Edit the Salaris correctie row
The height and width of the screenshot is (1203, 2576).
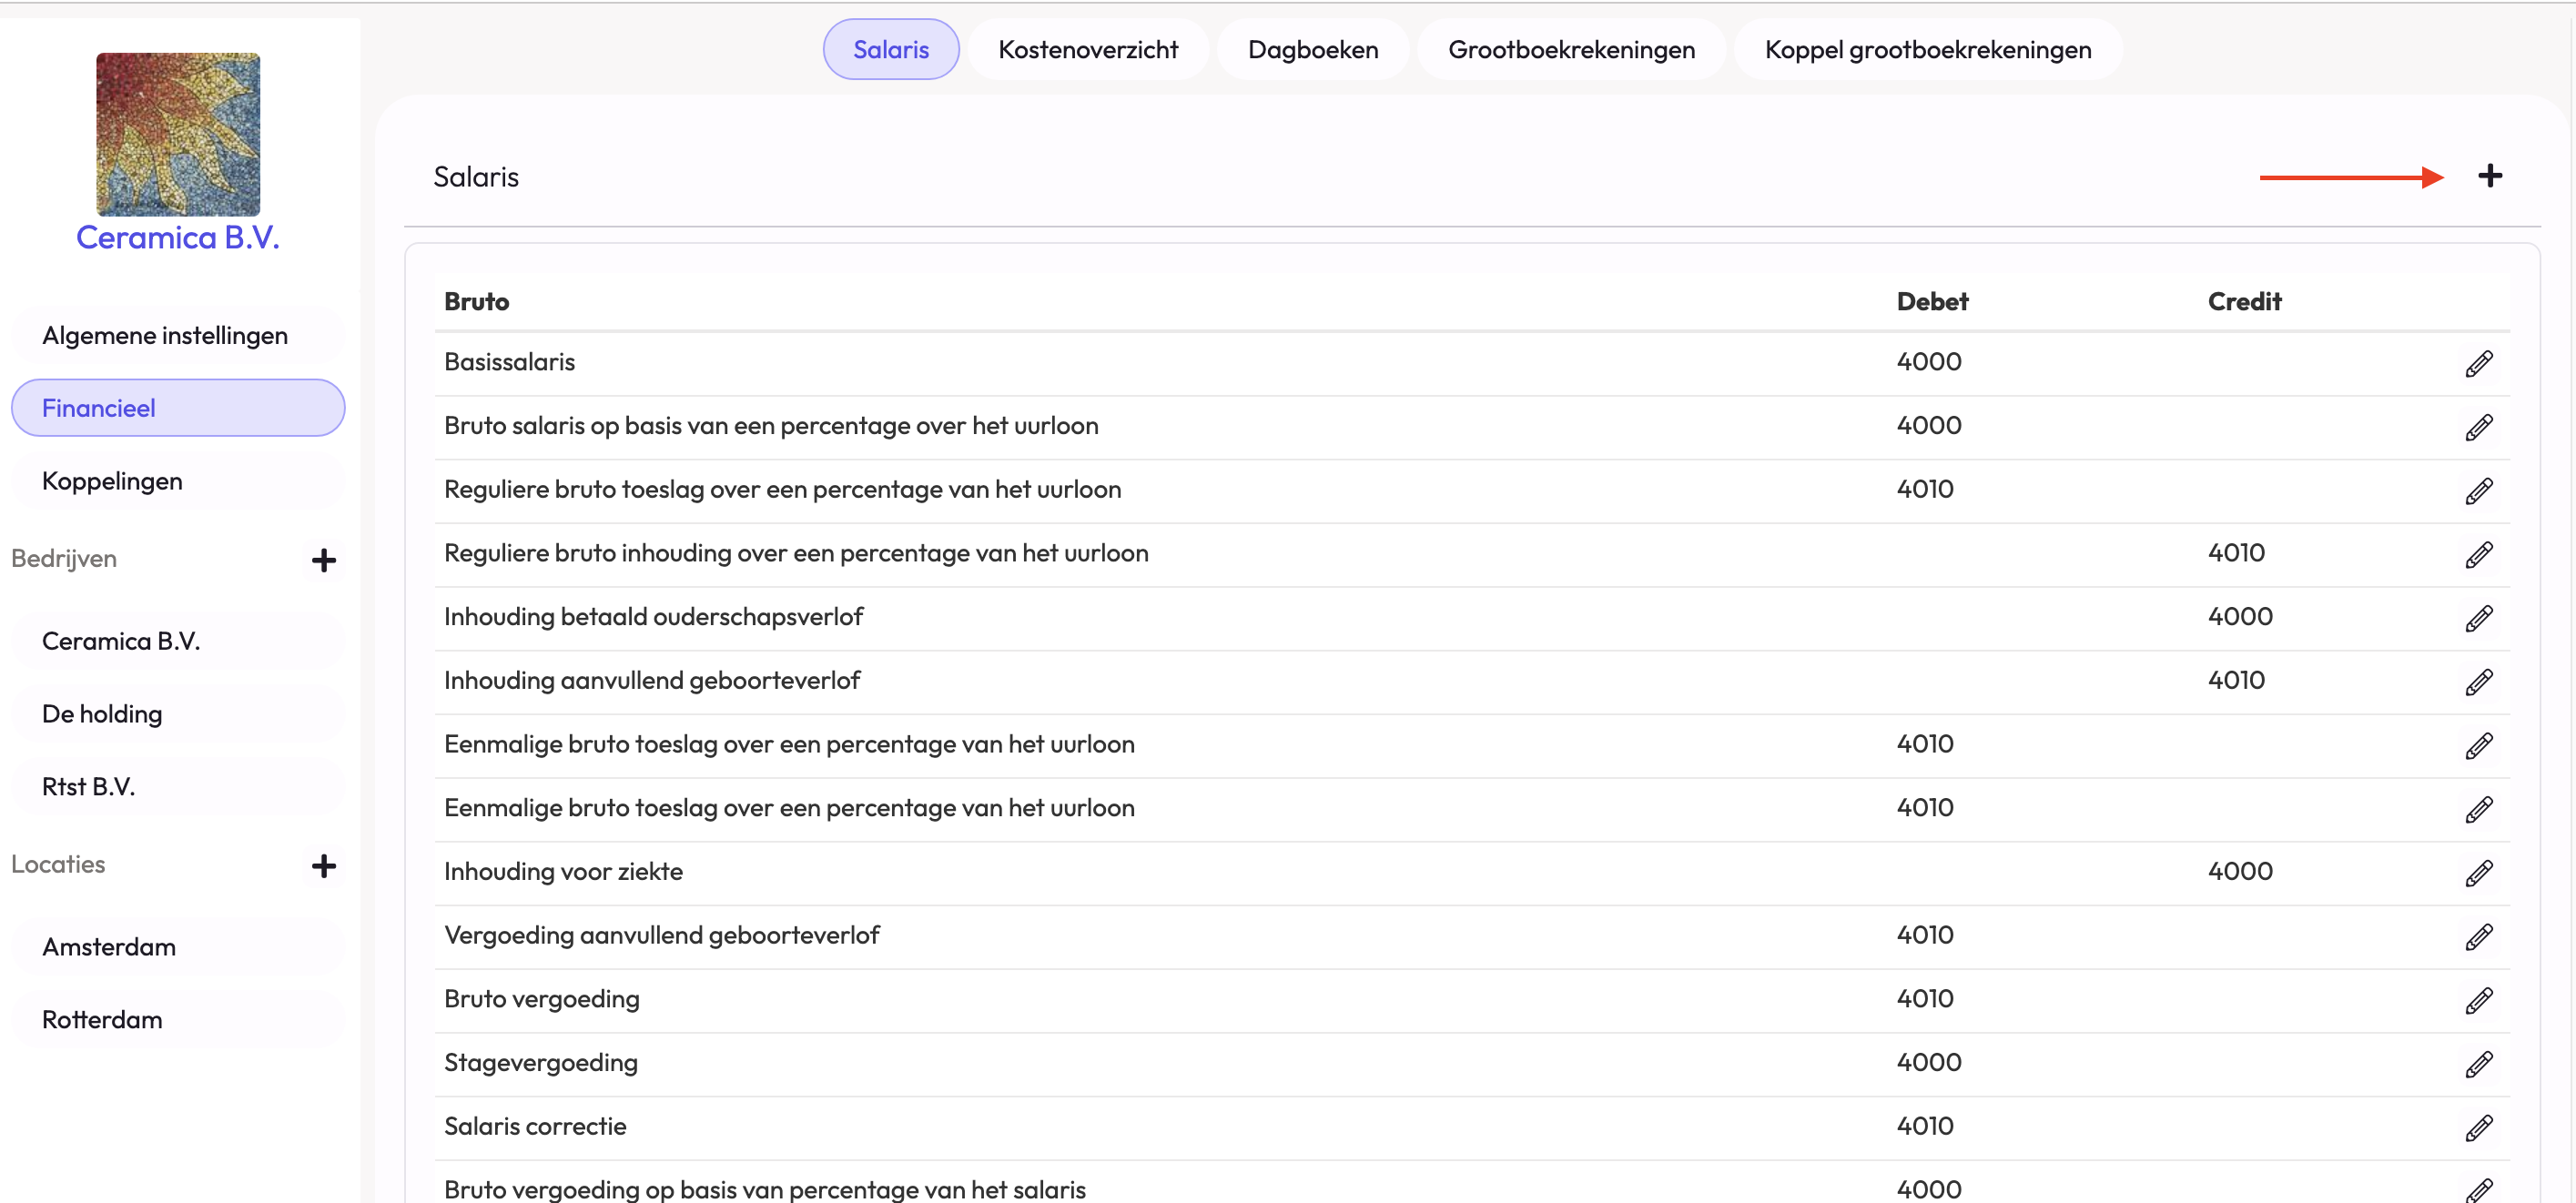point(2478,1128)
